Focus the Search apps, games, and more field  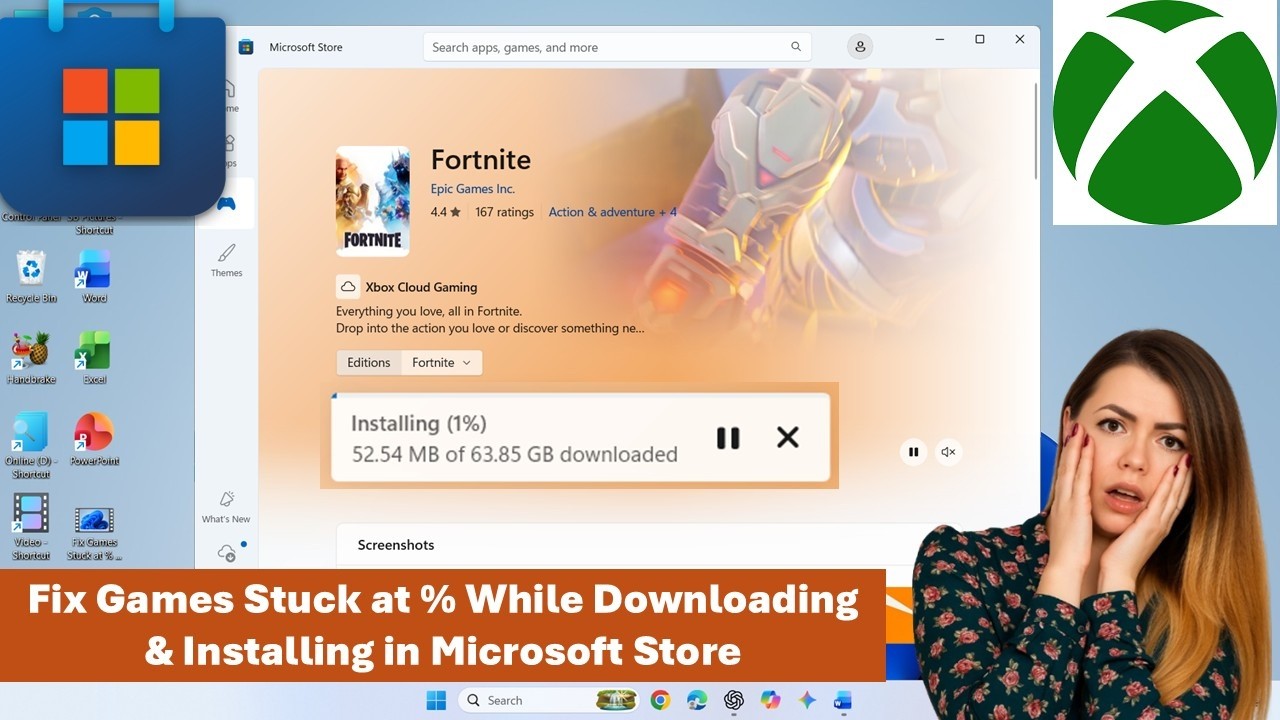(617, 47)
